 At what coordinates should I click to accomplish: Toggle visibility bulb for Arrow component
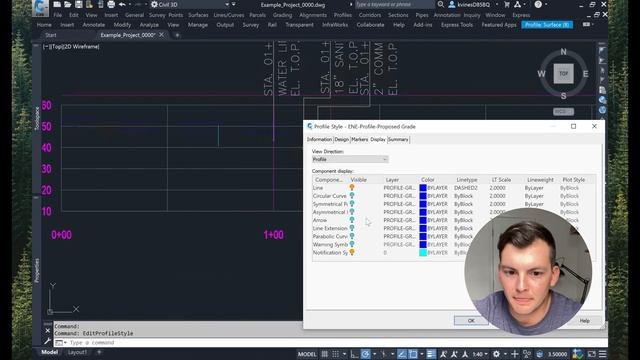pos(352,220)
